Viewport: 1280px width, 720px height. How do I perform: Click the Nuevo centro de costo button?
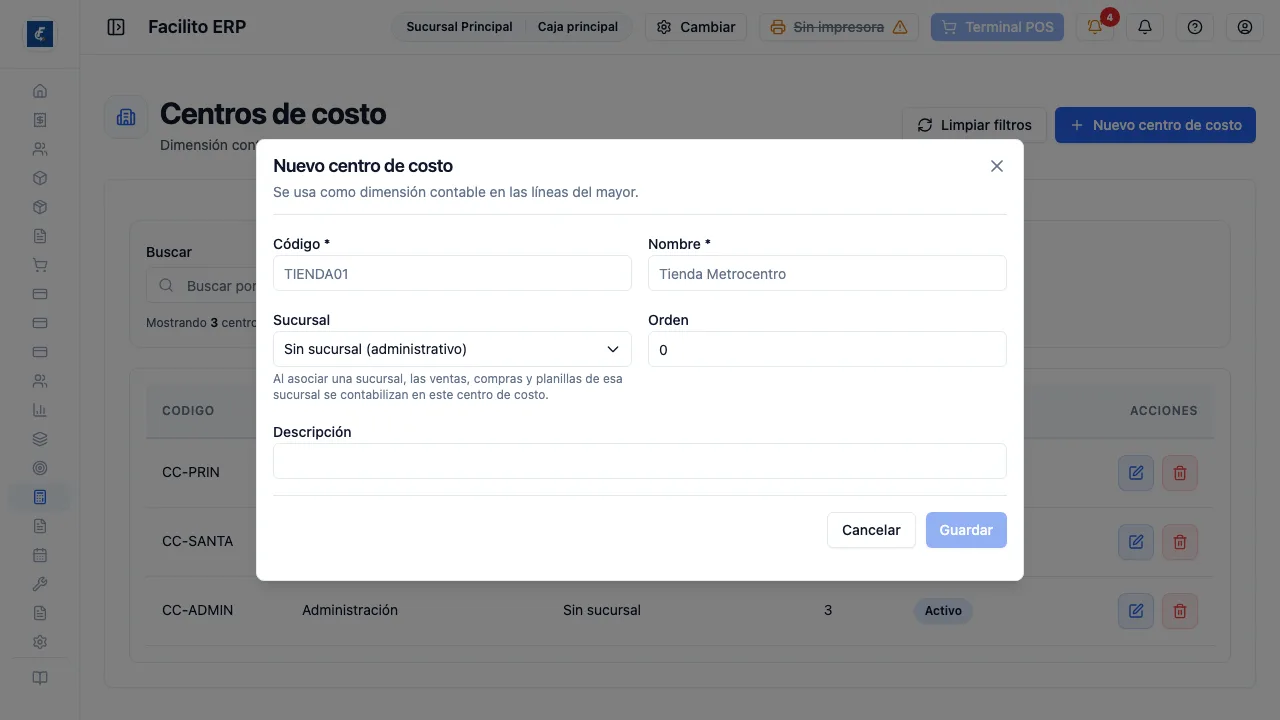click(x=1155, y=125)
